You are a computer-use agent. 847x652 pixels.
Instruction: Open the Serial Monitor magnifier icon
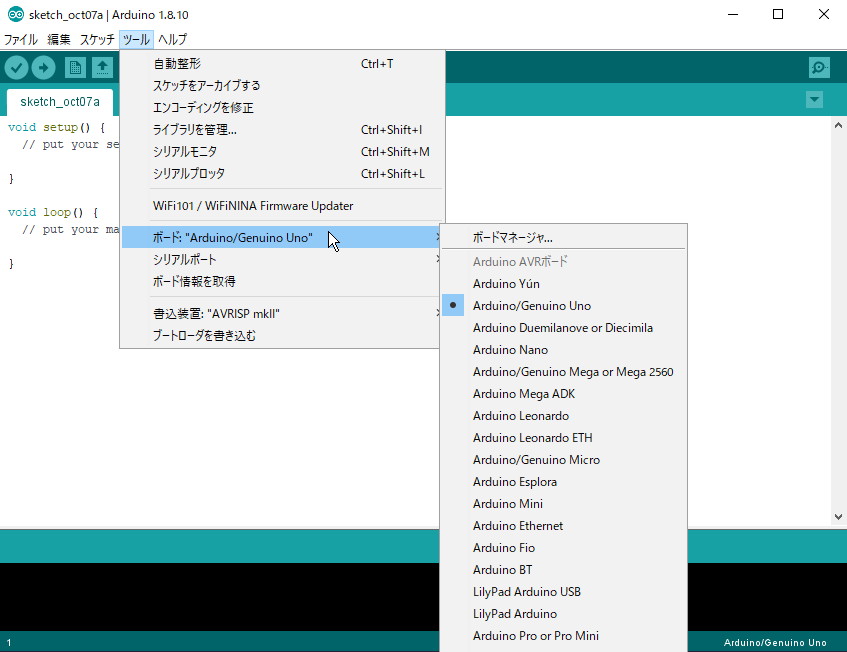(819, 68)
